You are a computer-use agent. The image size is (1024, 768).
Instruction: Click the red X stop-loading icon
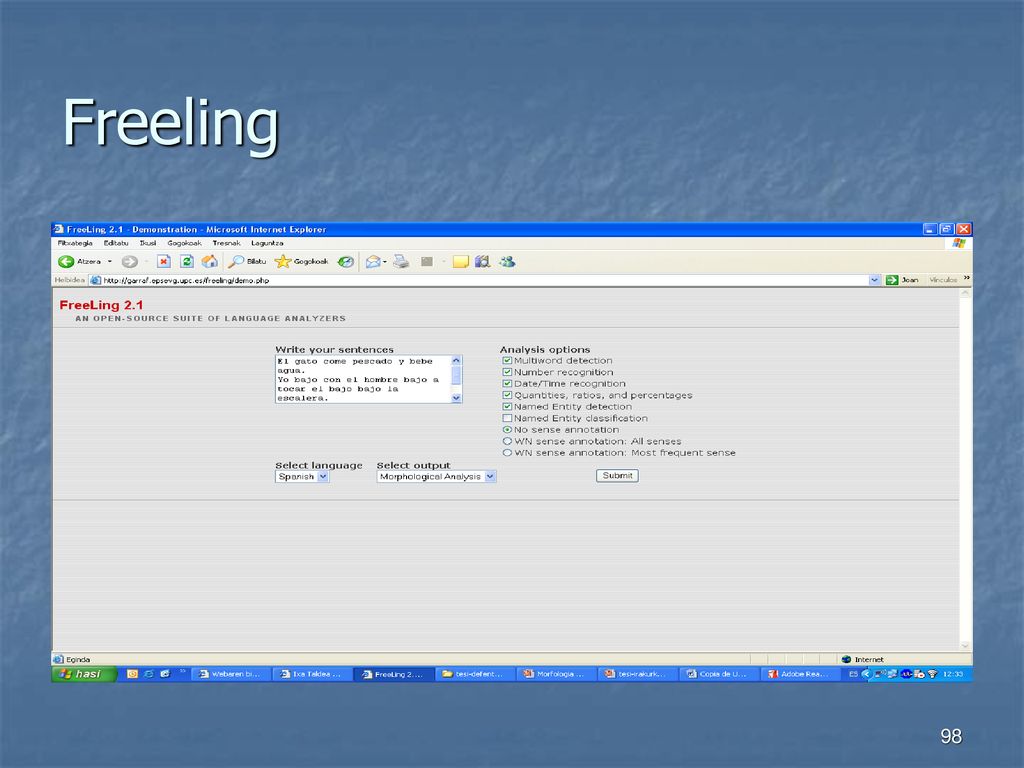163,262
